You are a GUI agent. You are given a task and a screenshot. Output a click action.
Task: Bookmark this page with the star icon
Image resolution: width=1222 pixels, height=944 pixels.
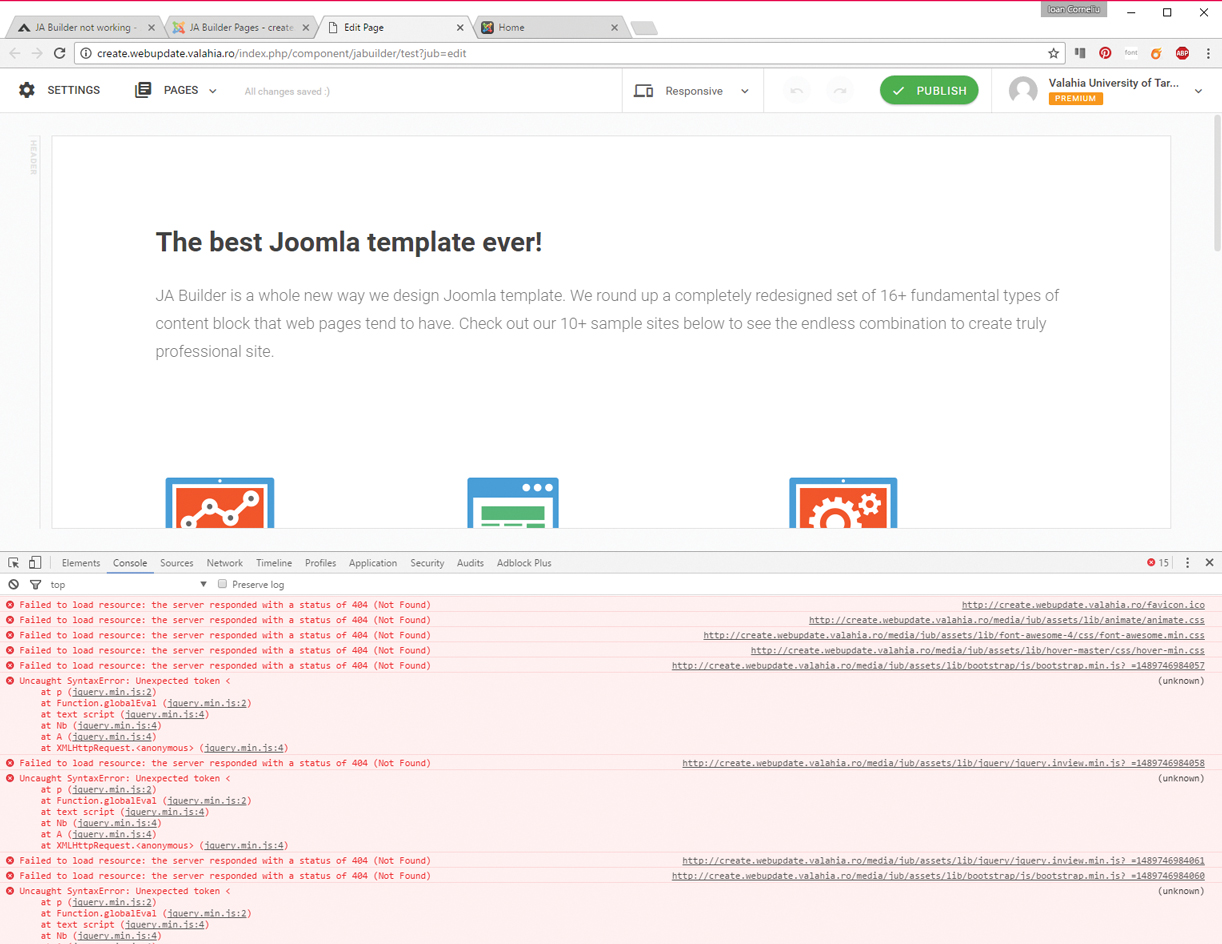coord(1053,53)
